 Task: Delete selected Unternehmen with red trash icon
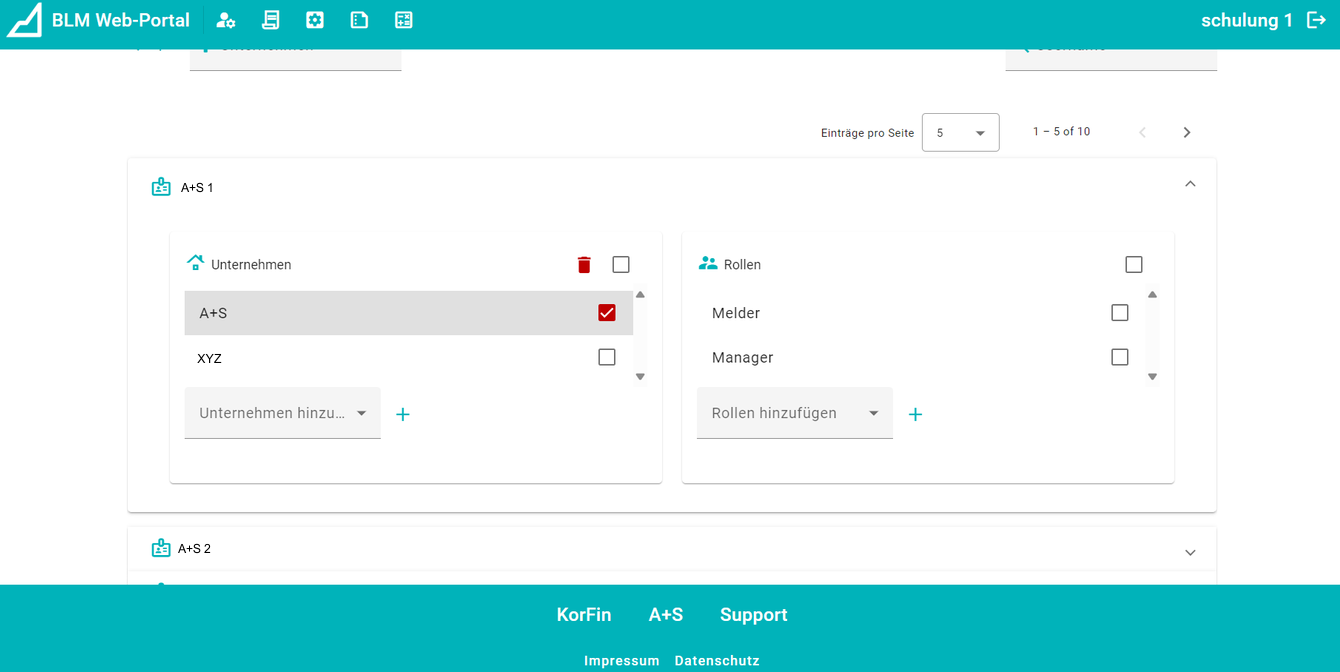(x=584, y=265)
